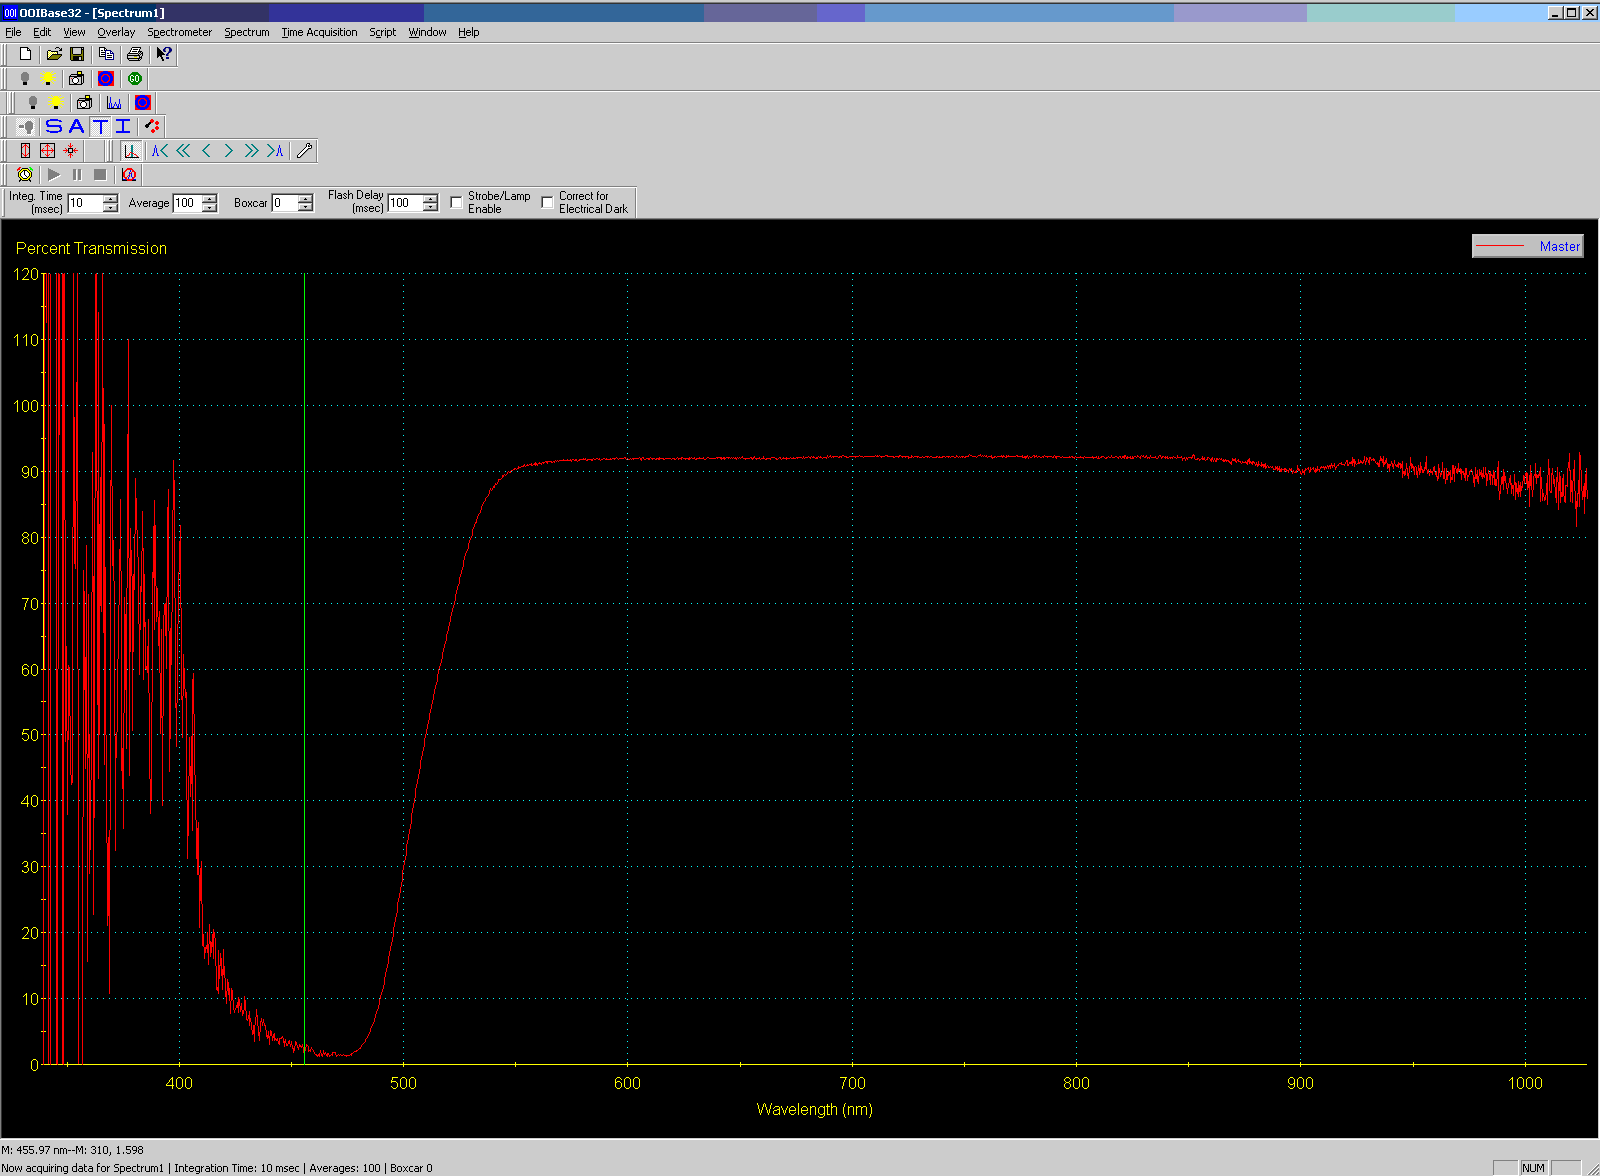Toggle the subtract dark bulb icon

pos(27,126)
